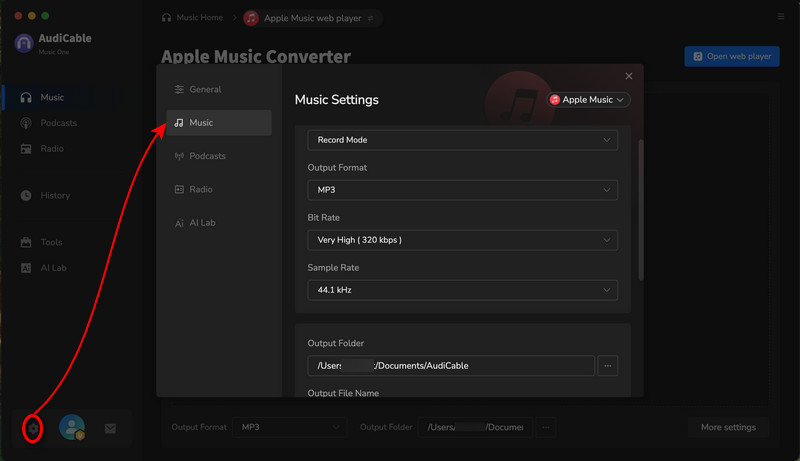The width and height of the screenshot is (800, 461).
Task: Switch to General settings tab
Action: 219,89
